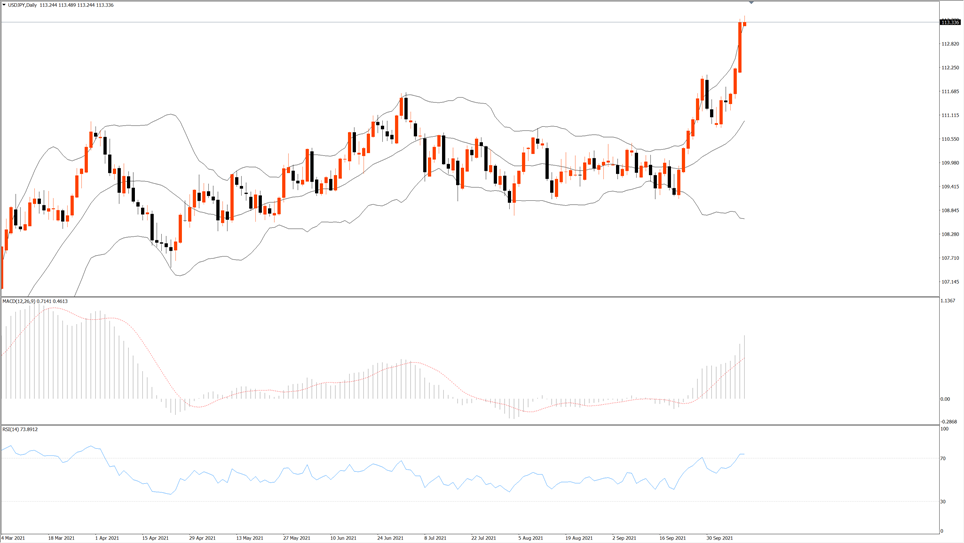The width and height of the screenshot is (964, 543).
Task: Click the small triangle icon before USDJPY,Daily
Action: click(4, 5)
